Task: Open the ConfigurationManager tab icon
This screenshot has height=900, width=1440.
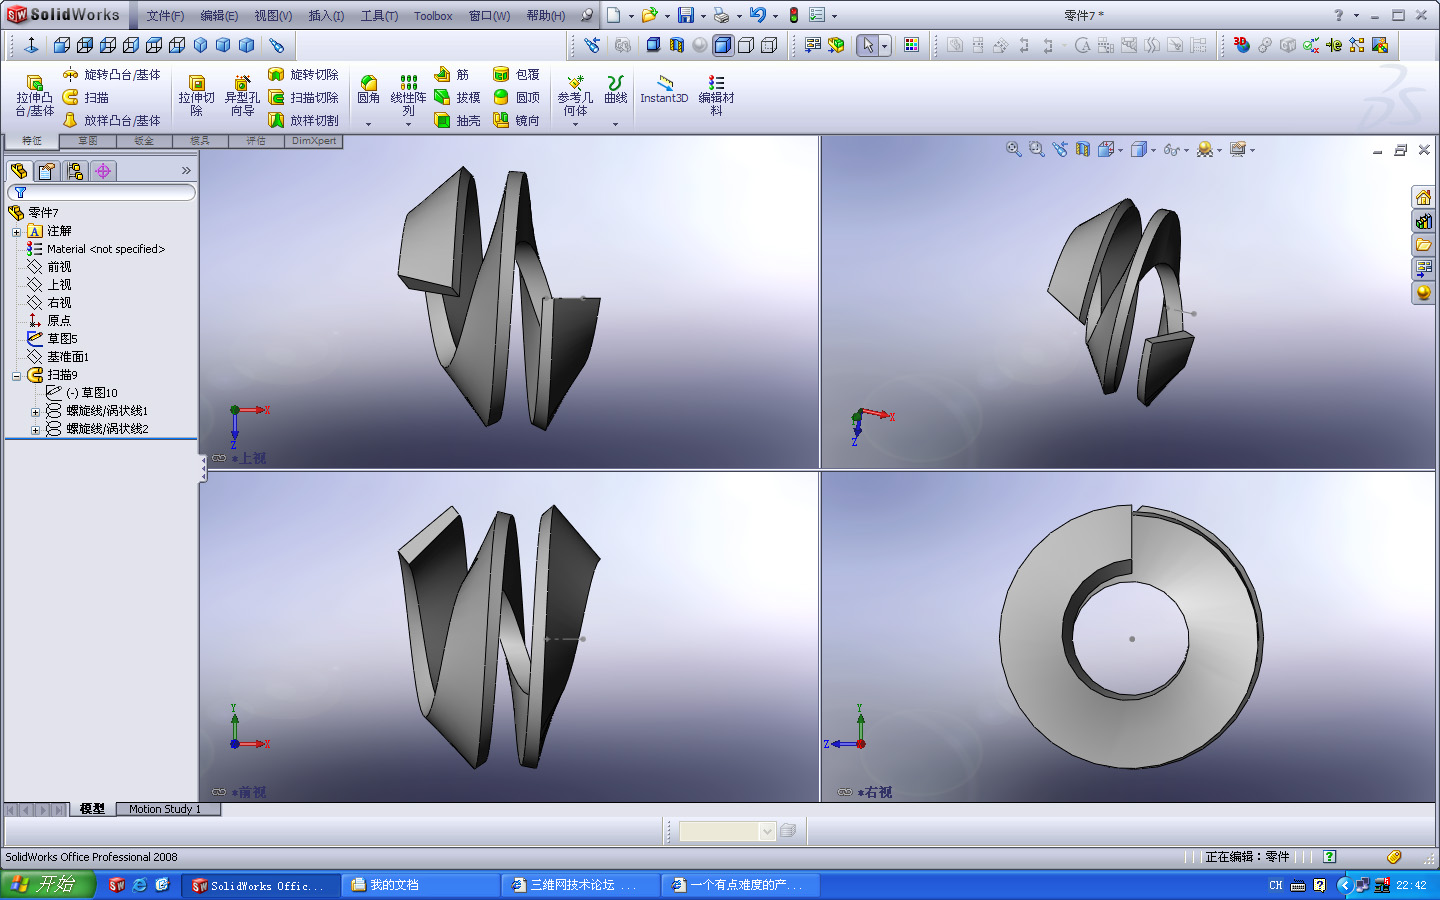Action: pyautogui.click(x=75, y=171)
